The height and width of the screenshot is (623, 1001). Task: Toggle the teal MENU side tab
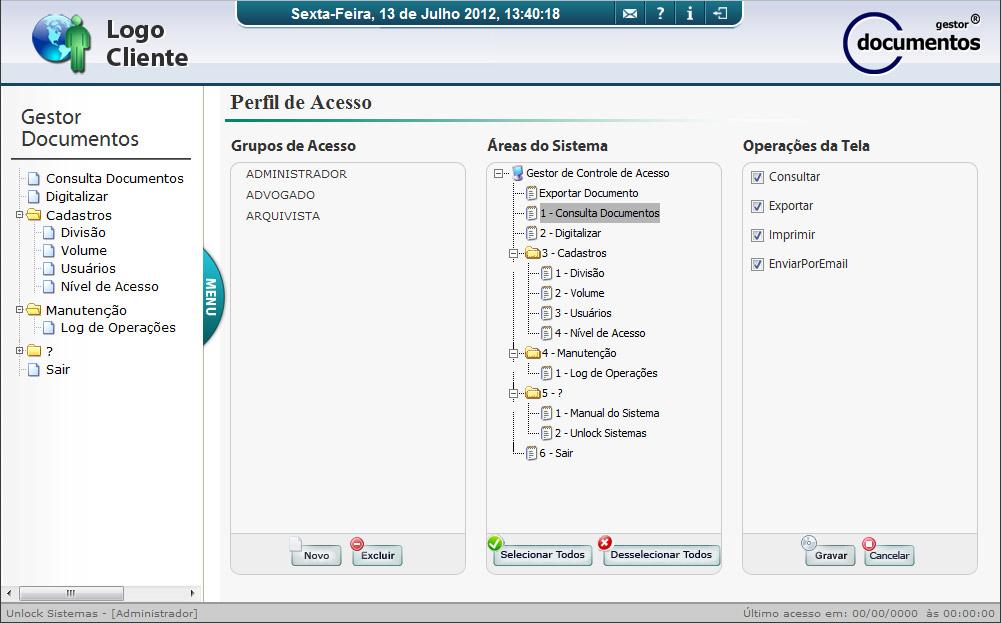(212, 297)
